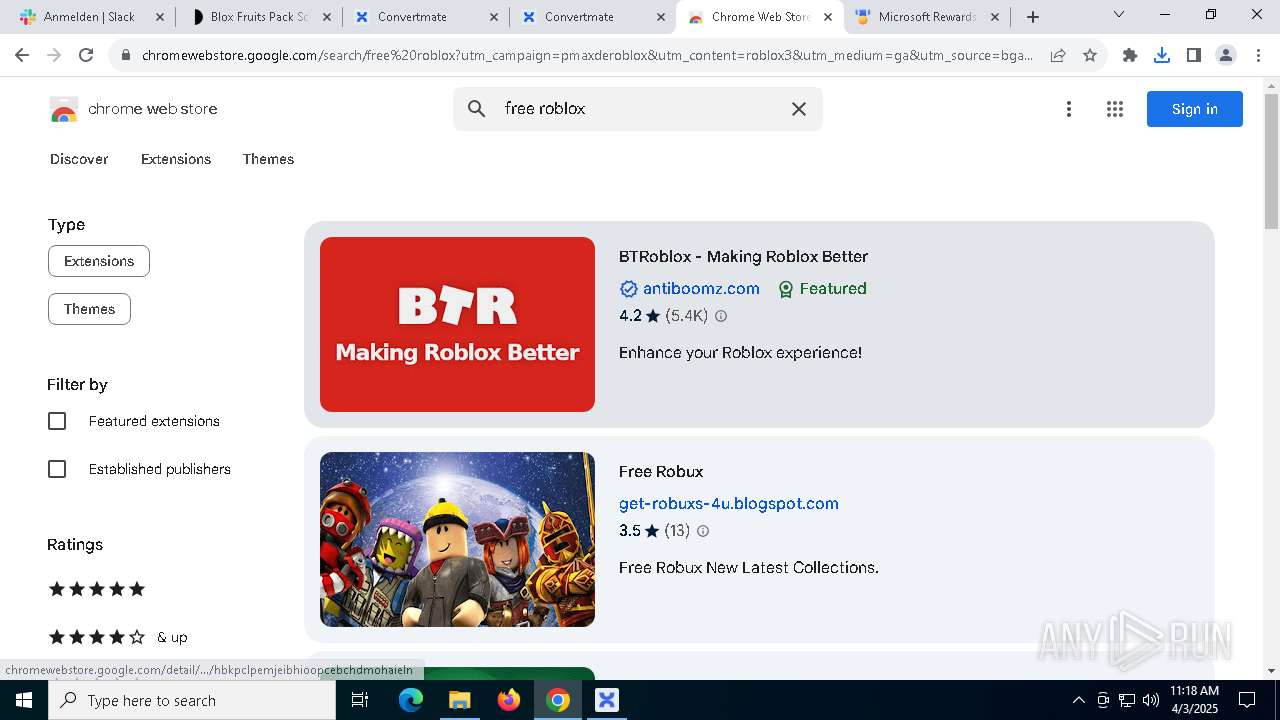Open the Chrome profile avatar
Screen dimensions: 1280x720
[x=1226, y=55]
